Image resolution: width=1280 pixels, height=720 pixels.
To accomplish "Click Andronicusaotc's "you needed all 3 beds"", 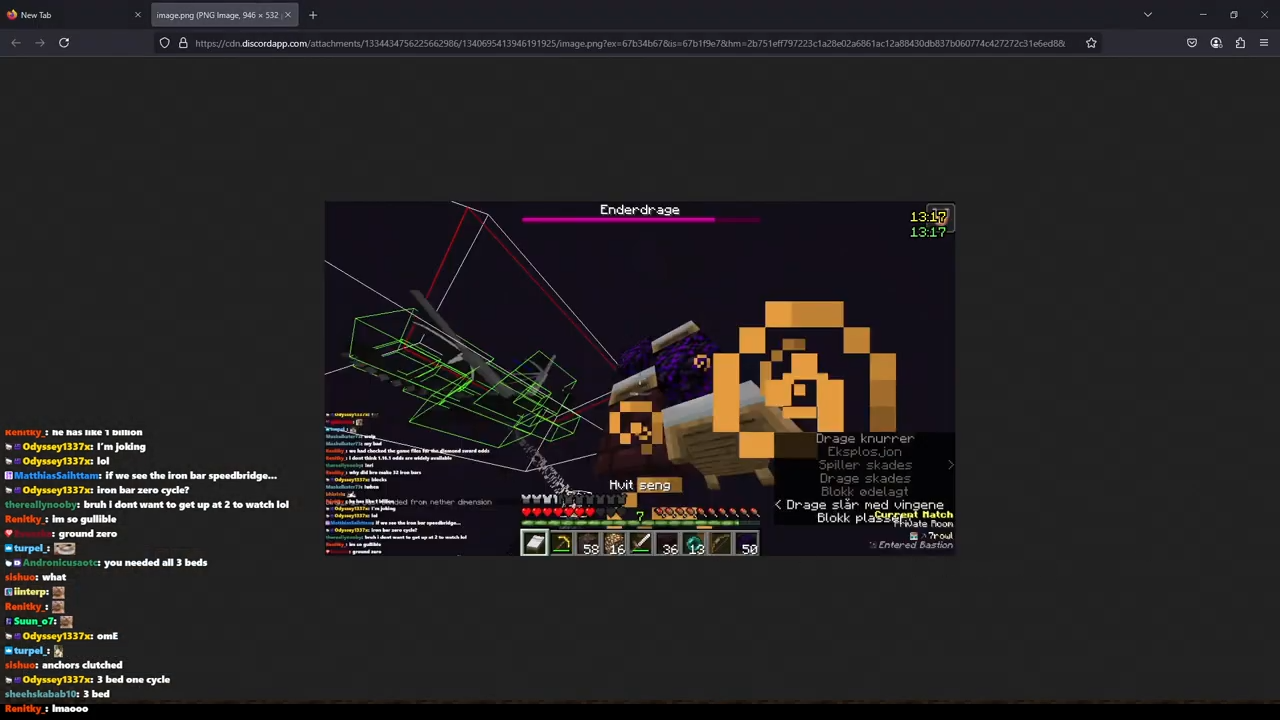I will click(106, 563).
